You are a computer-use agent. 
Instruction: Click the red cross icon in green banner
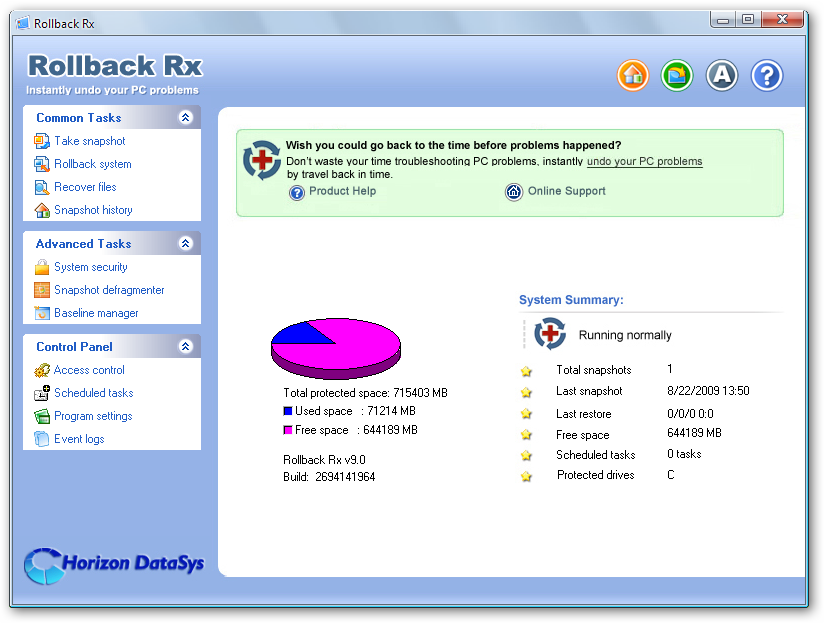(262, 160)
